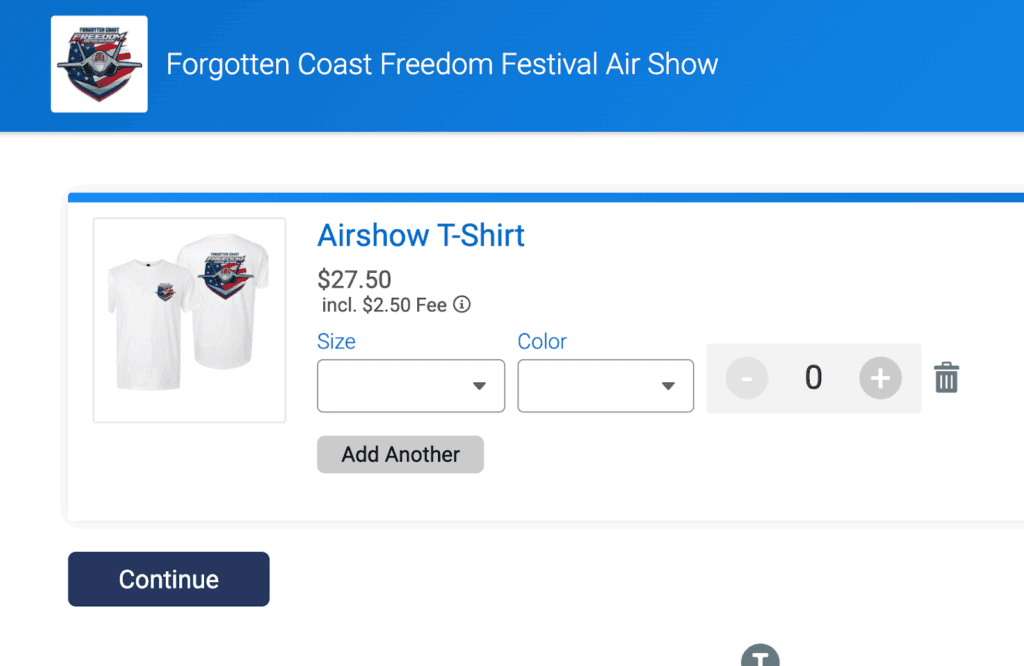Click the quantity count showing 0
1024x666 pixels.
pos(813,378)
